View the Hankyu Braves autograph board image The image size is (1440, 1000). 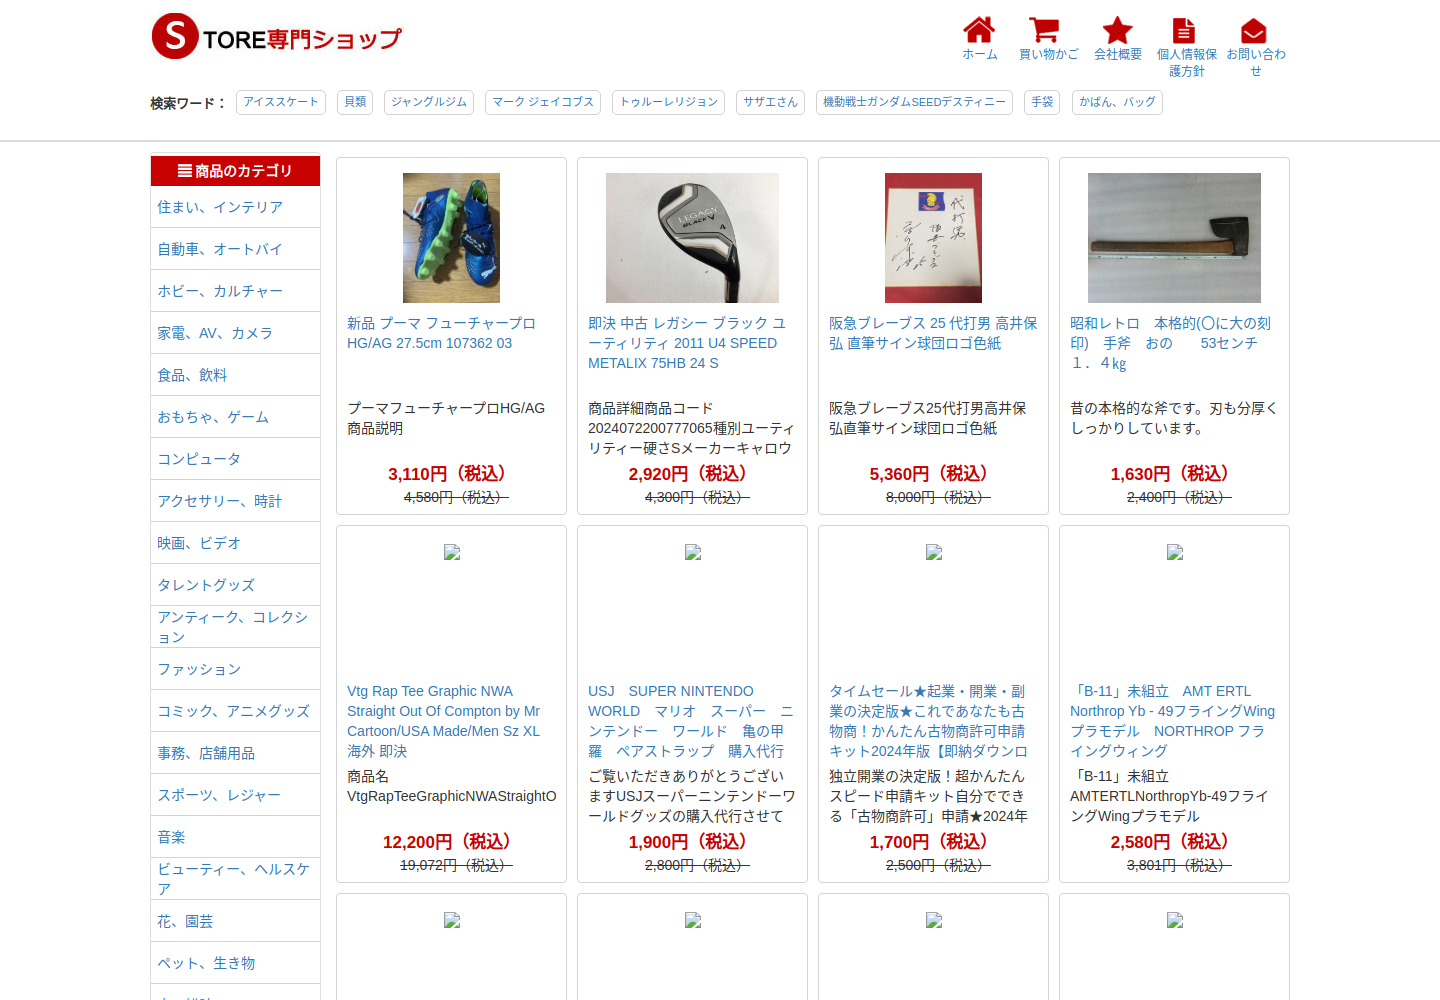point(933,238)
